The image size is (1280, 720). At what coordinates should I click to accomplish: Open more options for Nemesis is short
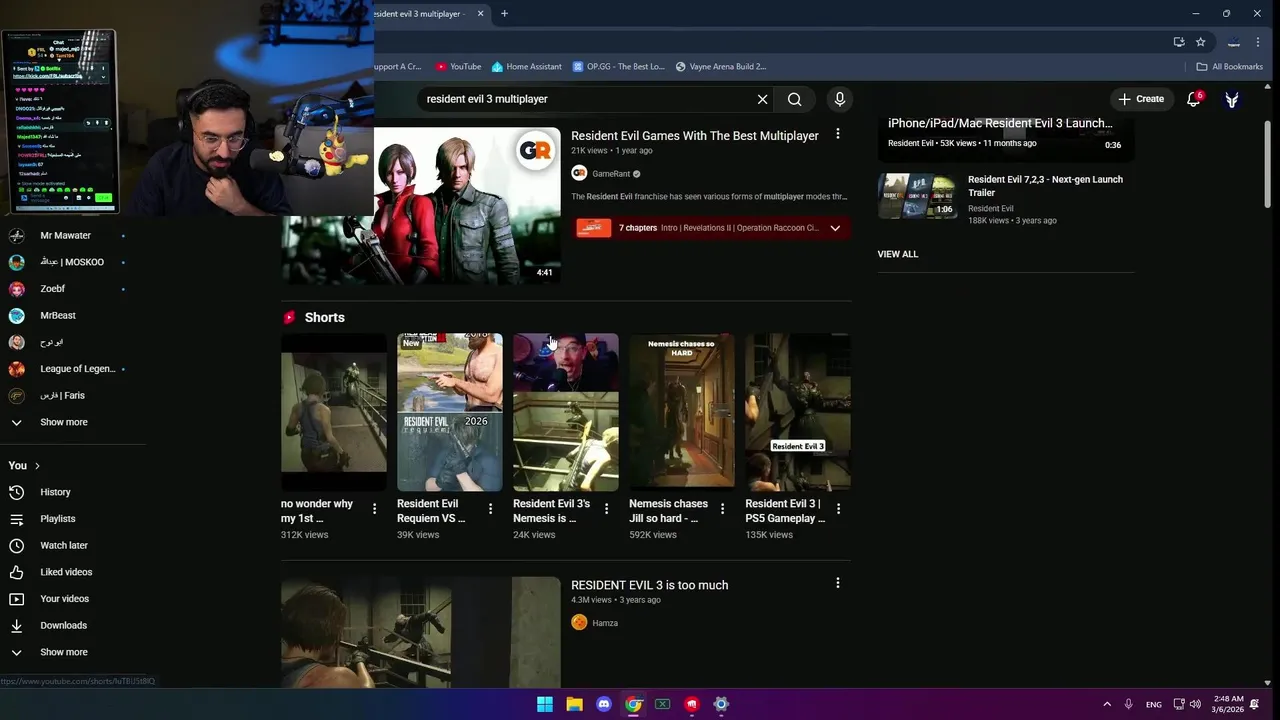pos(606,509)
